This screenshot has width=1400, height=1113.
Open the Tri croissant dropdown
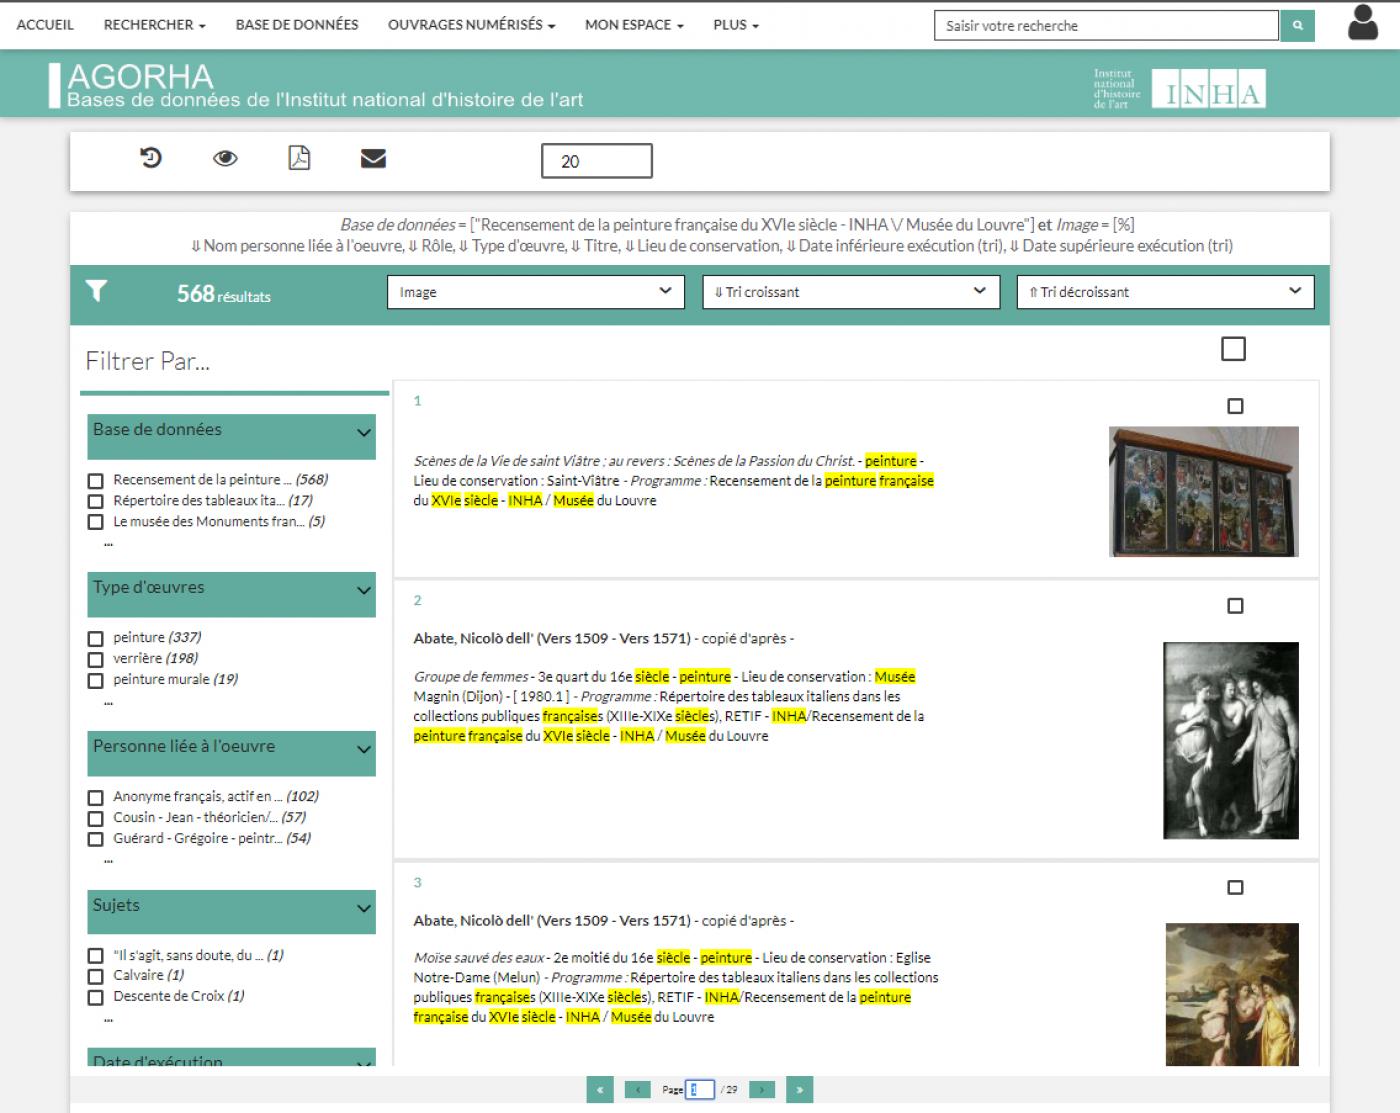[x=851, y=292]
